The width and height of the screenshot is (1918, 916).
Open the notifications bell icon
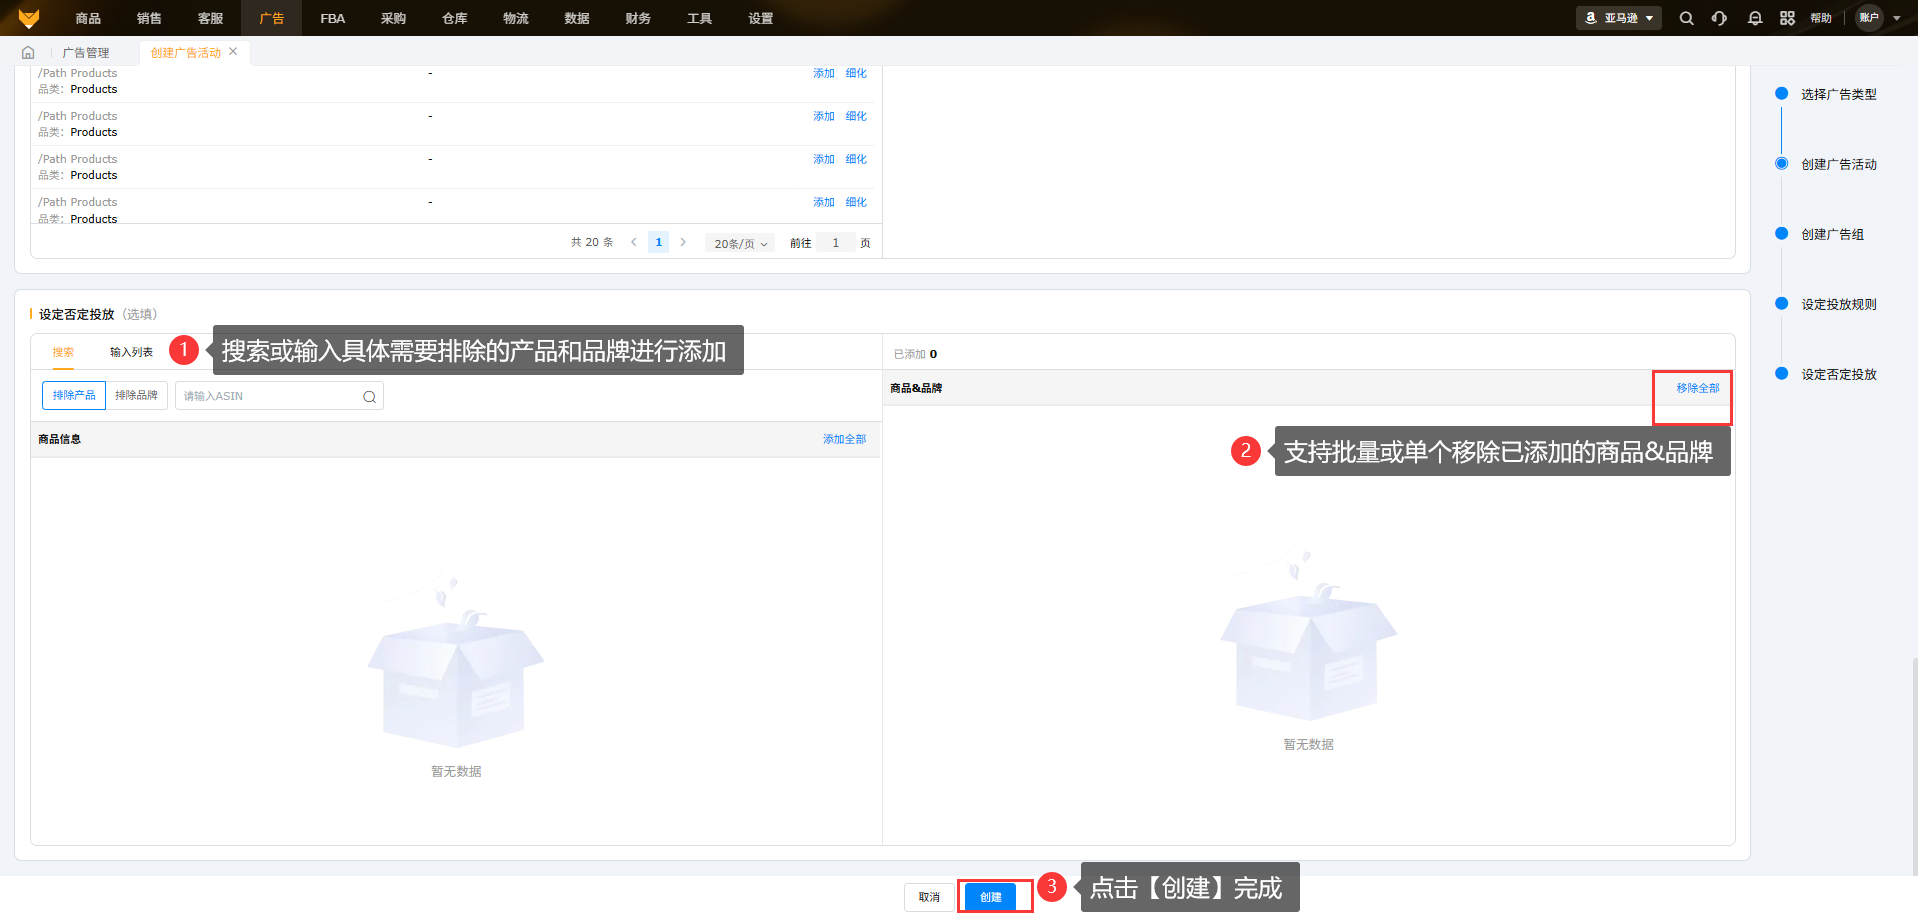[x=1754, y=18]
